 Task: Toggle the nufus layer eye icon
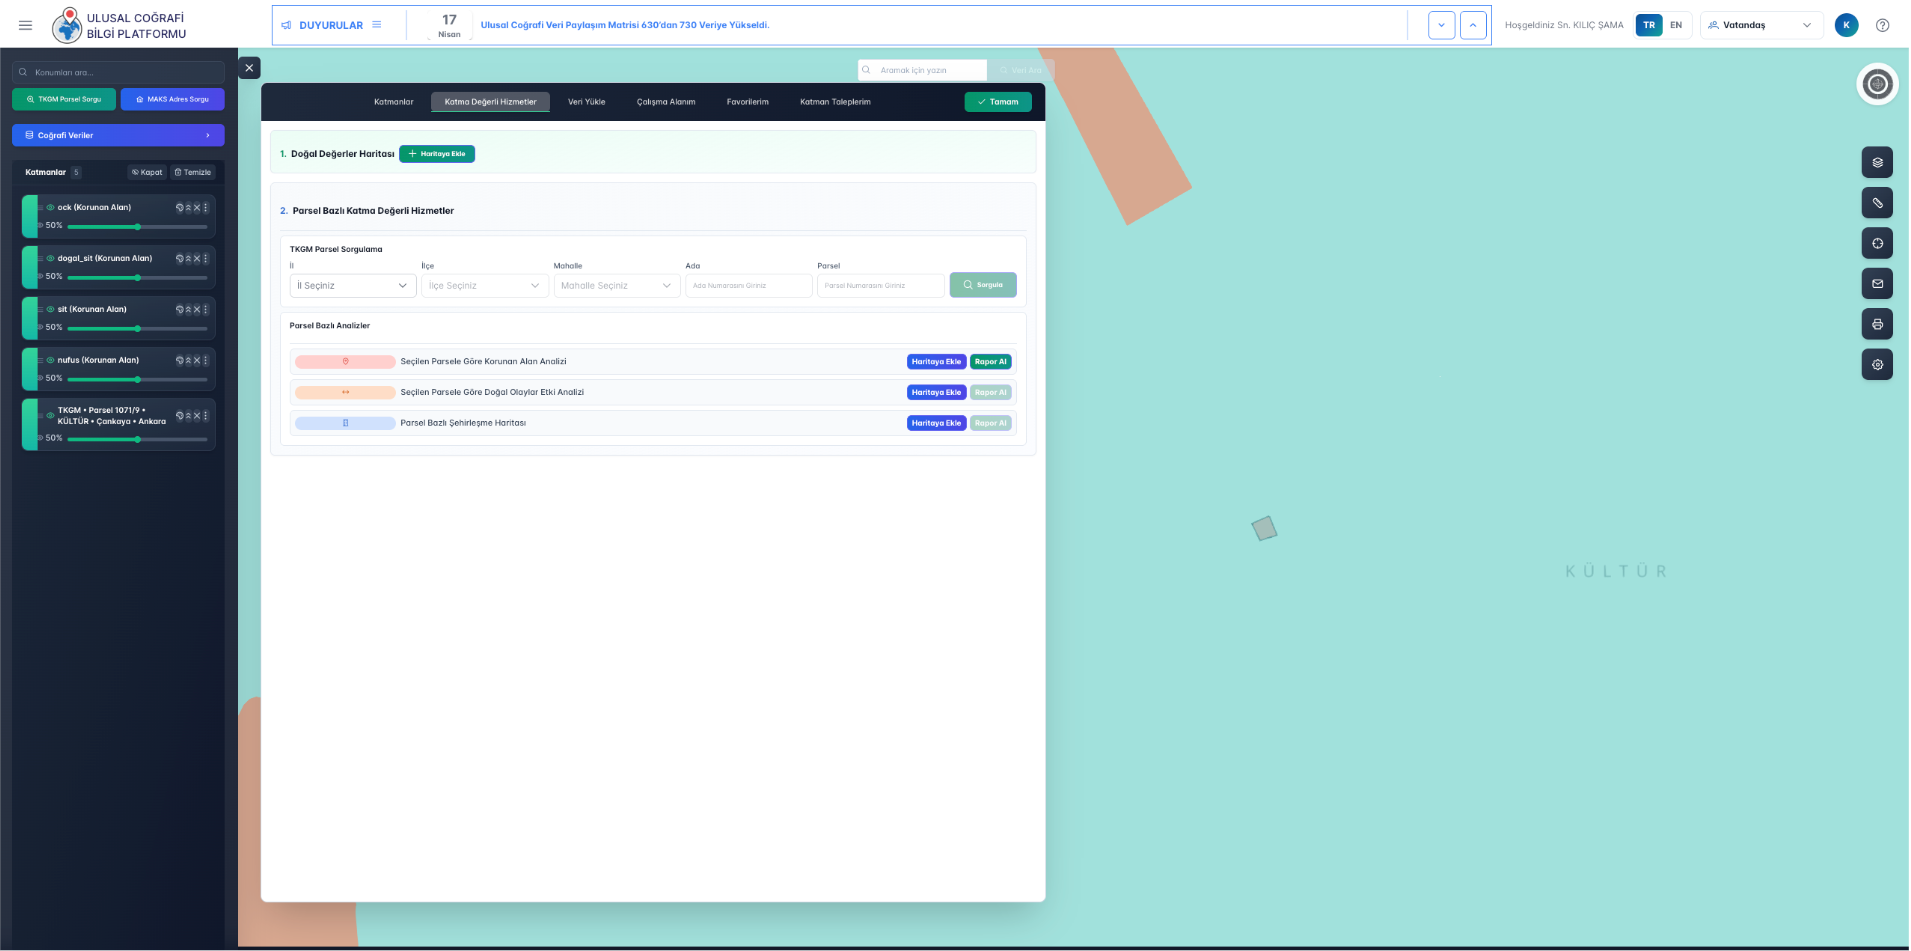point(50,360)
